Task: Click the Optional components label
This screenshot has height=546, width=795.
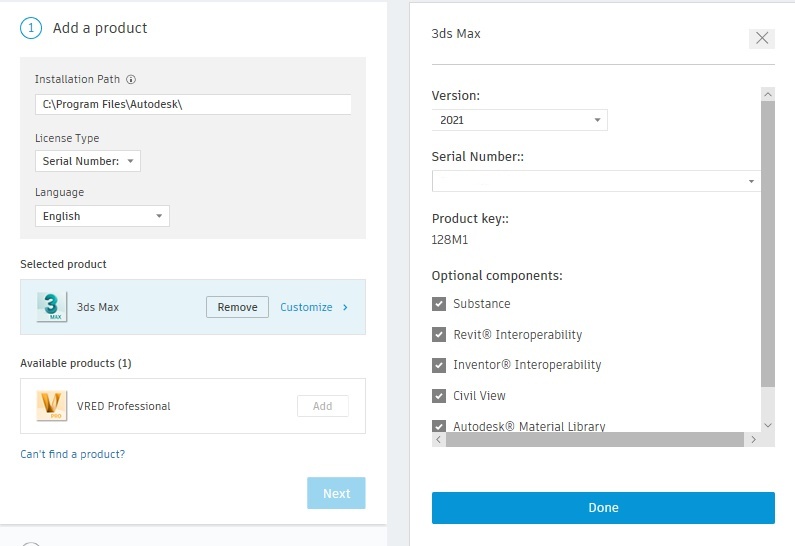Action: [497, 276]
